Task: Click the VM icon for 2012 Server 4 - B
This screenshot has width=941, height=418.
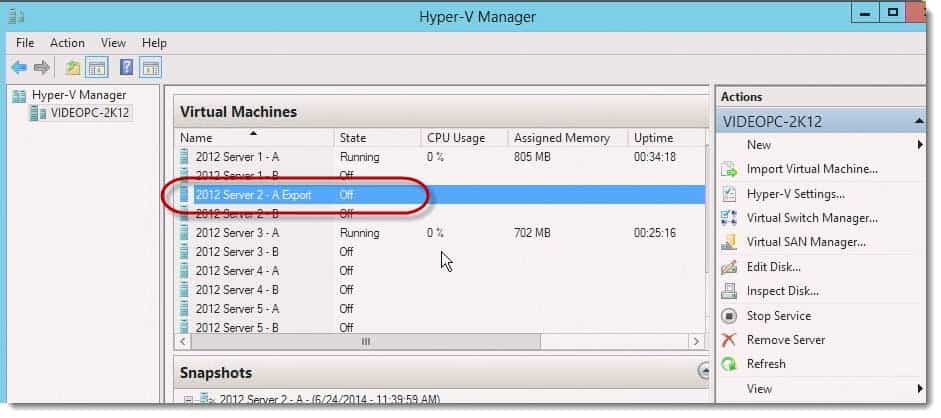Action: (x=184, y=290)
